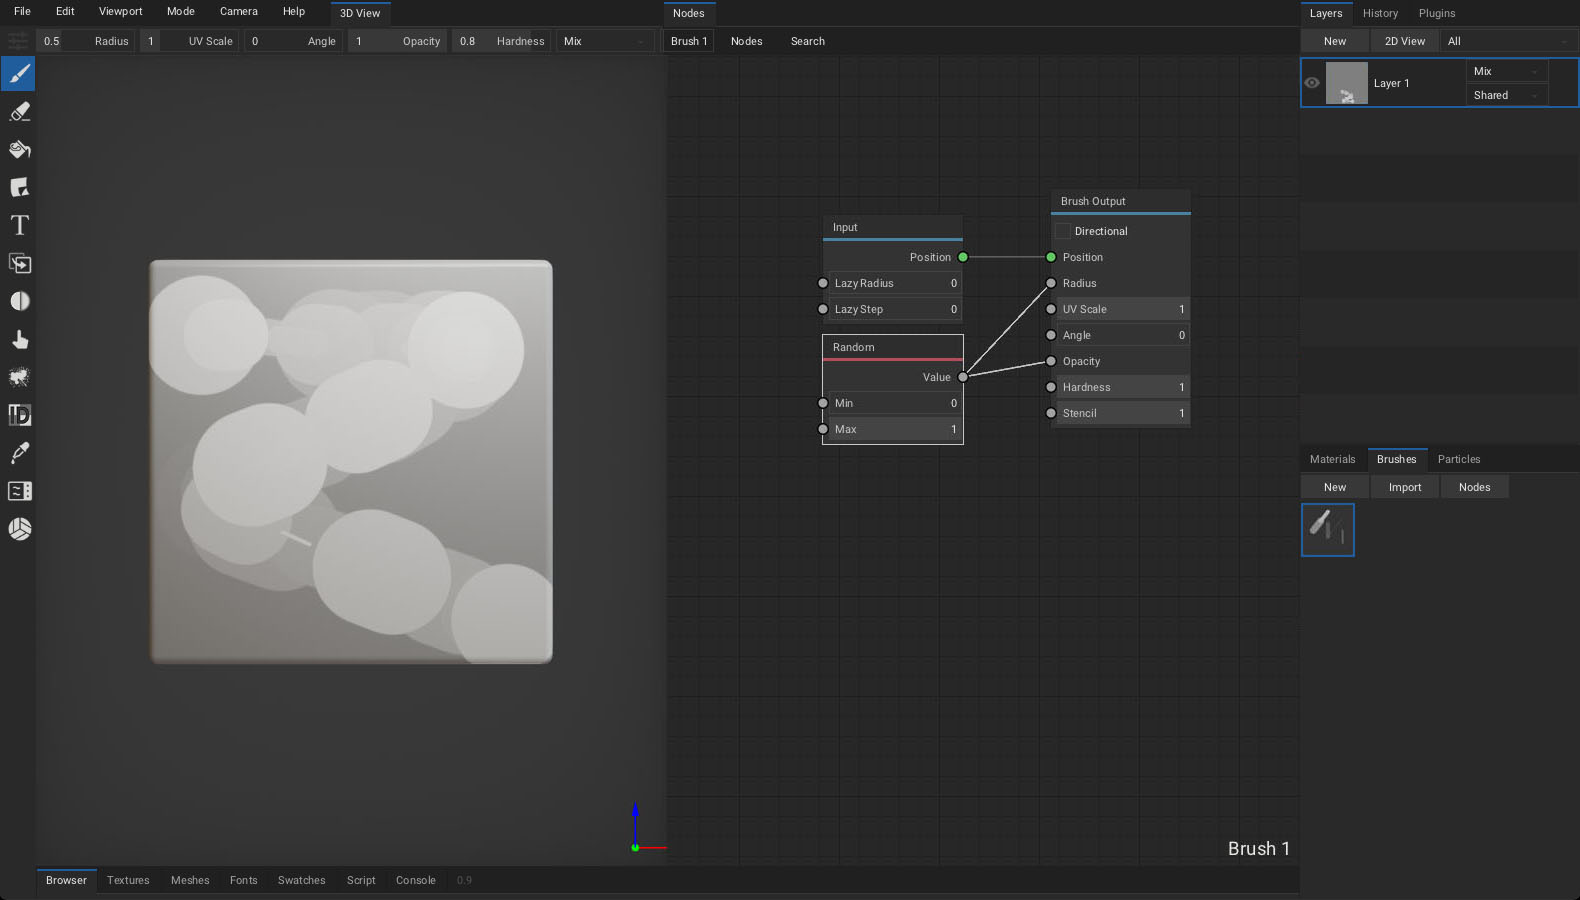Hide Layer 1 using the eye icon
Viewport: 1580px width, 900px height.
[x=1312, y=83]
